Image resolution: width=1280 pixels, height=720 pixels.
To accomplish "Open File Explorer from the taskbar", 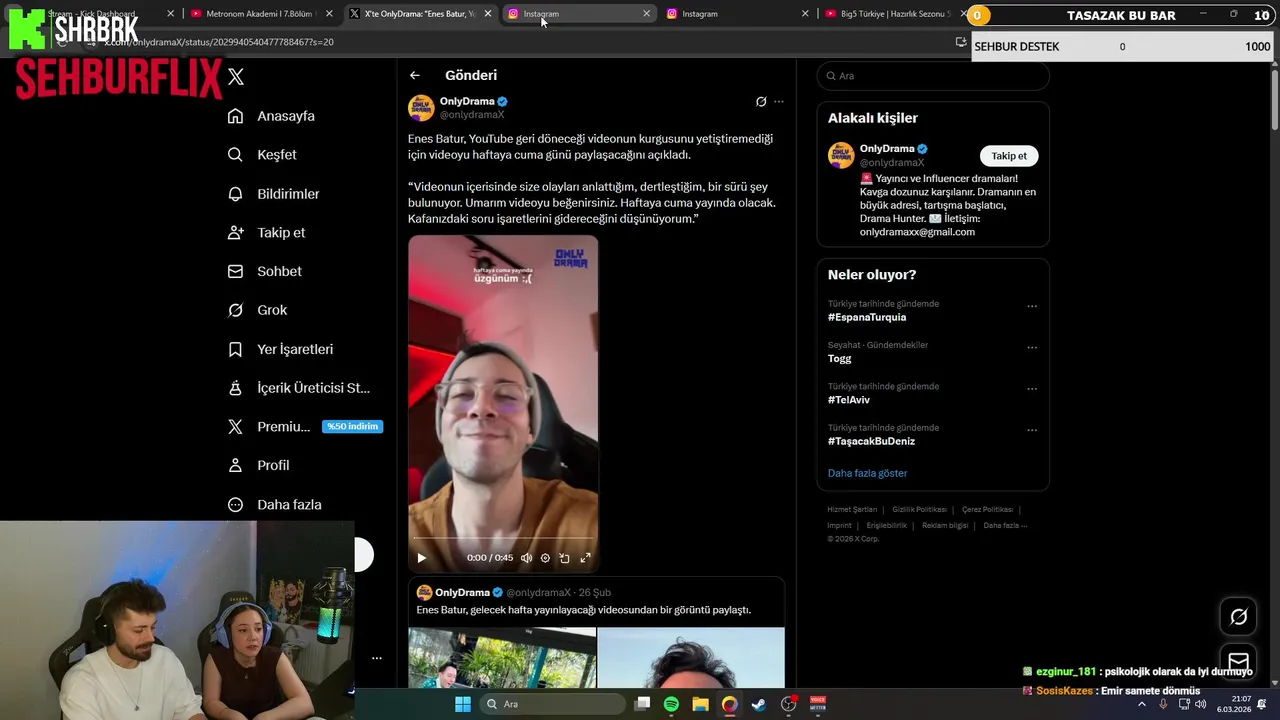I will 700,704.
